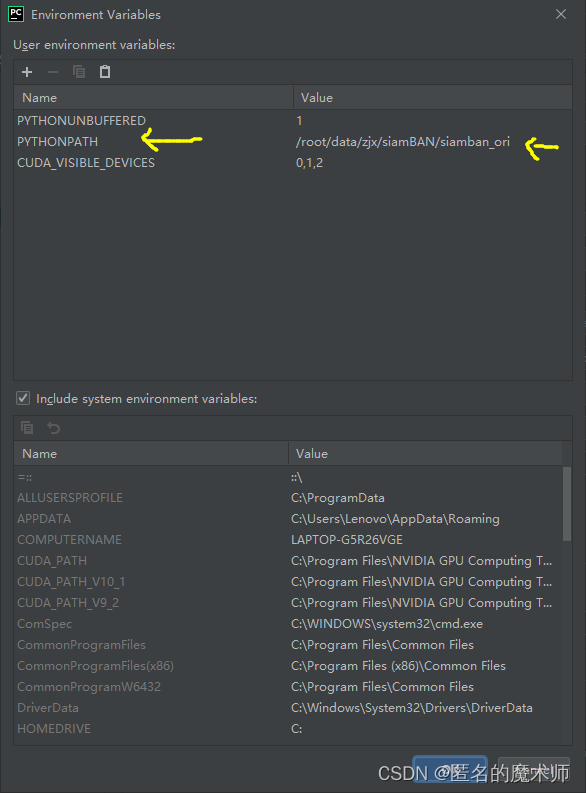Select ComSpec system variable
Image resolution: width=586 pixels, height=793 pixels.
click(x=44, y=624)
